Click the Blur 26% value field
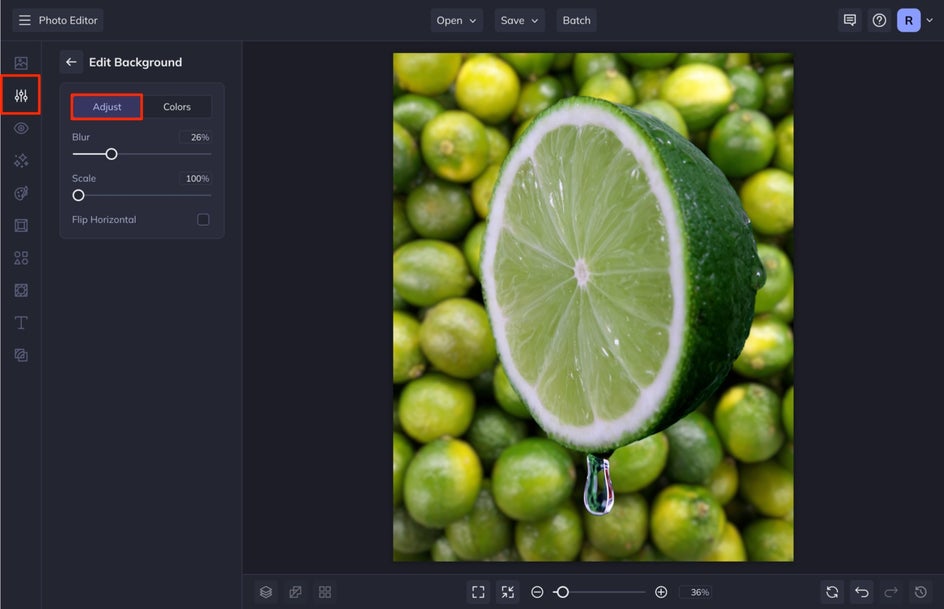This screenshot has height=609, width=944. point(195,137)
